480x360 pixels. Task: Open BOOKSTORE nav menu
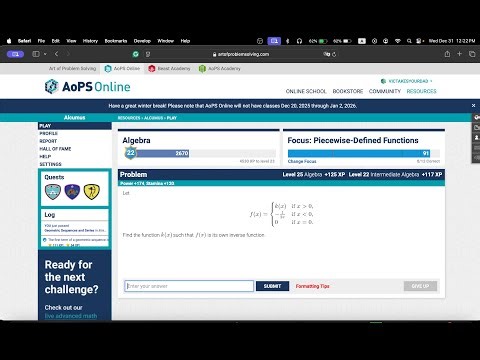348,91
